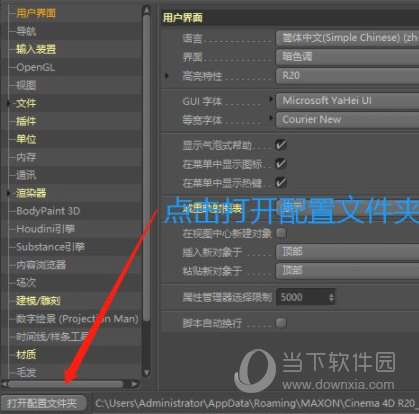Select the 文件 category
This screenshot has height=414, width=419.
click(x=26, y=103)
